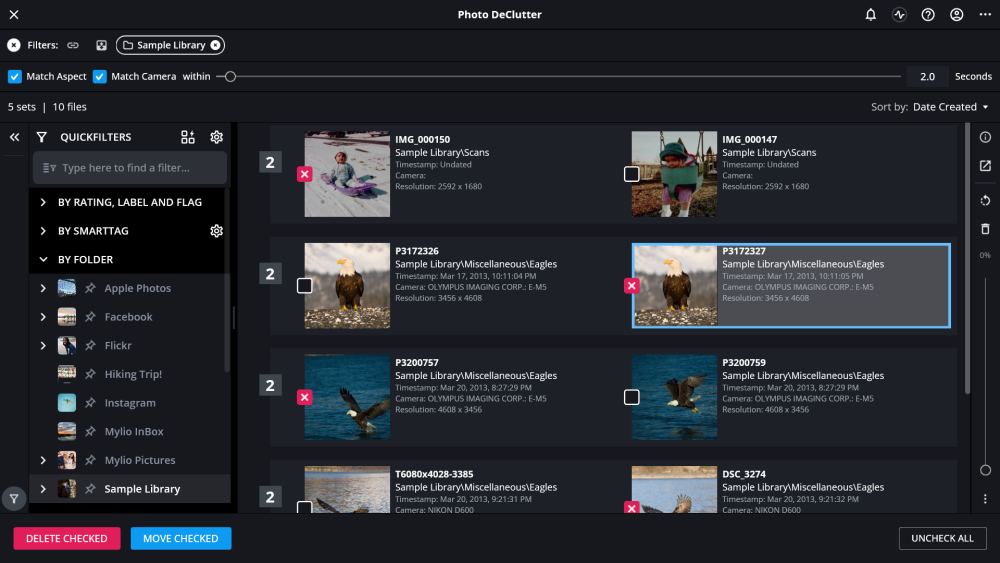The width and height of the screenshot is (1000, 563).
Task: Close Photo DeClutter with the X icon
Action: [14, 15]
